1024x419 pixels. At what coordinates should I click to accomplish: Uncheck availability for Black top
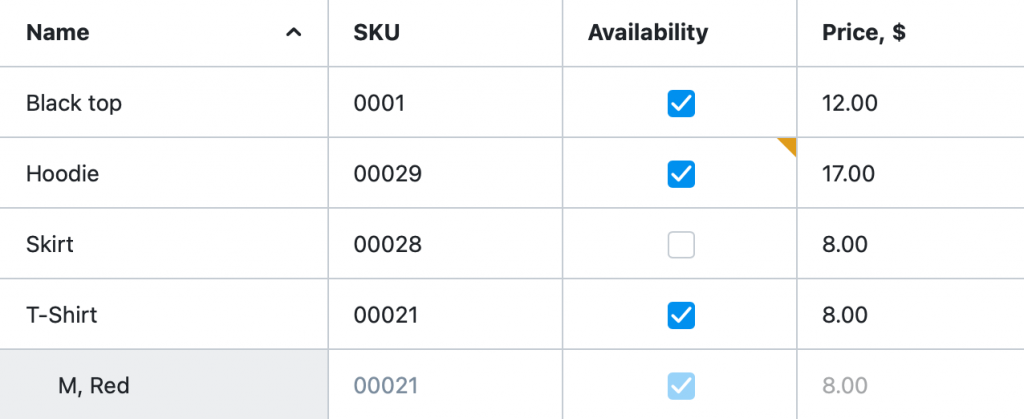click(x=681, y=103)
